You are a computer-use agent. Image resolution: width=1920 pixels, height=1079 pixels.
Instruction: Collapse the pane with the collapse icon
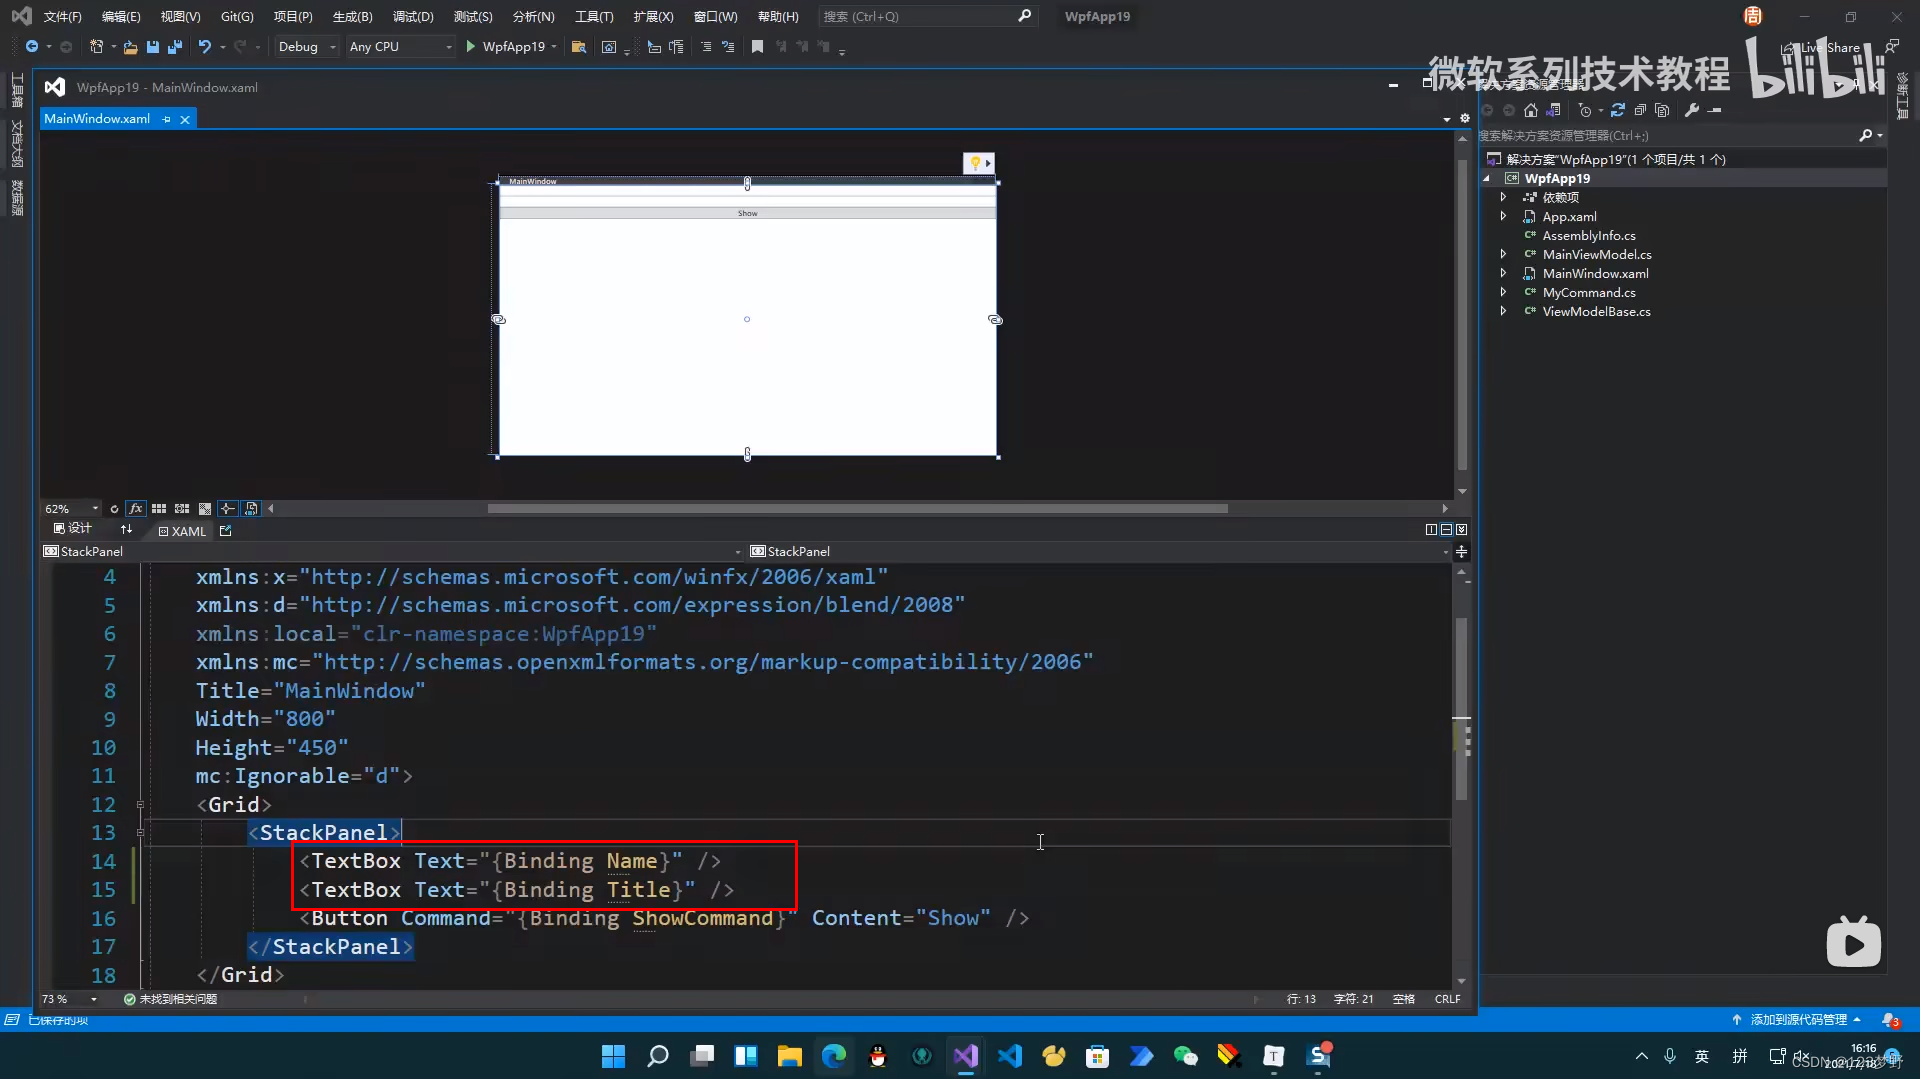(1461, 530)
